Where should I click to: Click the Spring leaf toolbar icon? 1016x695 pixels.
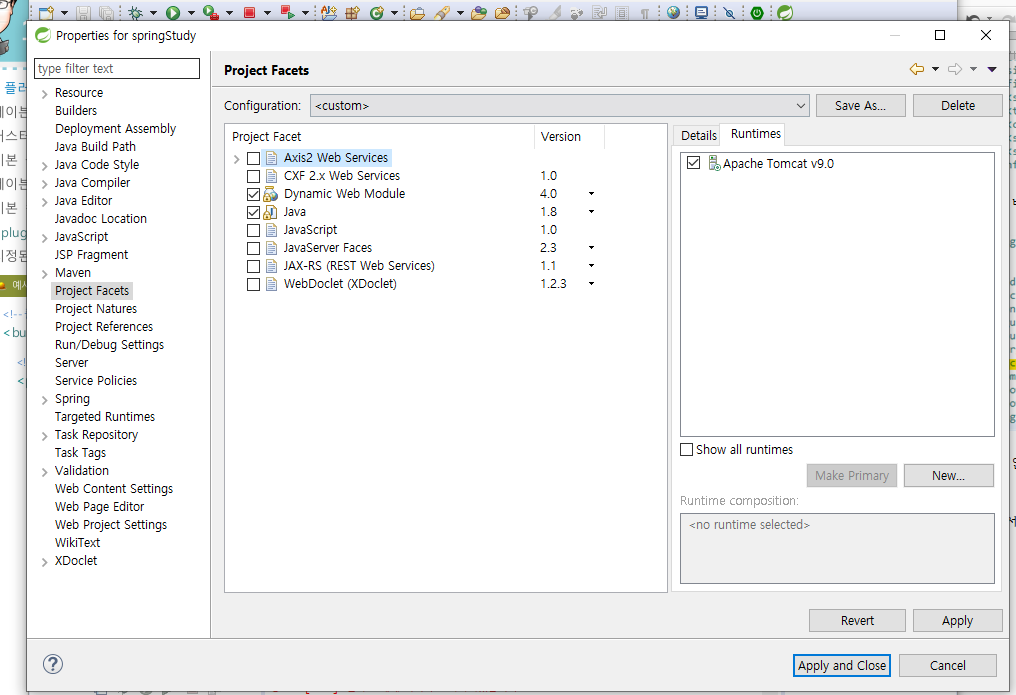(785, 12)
